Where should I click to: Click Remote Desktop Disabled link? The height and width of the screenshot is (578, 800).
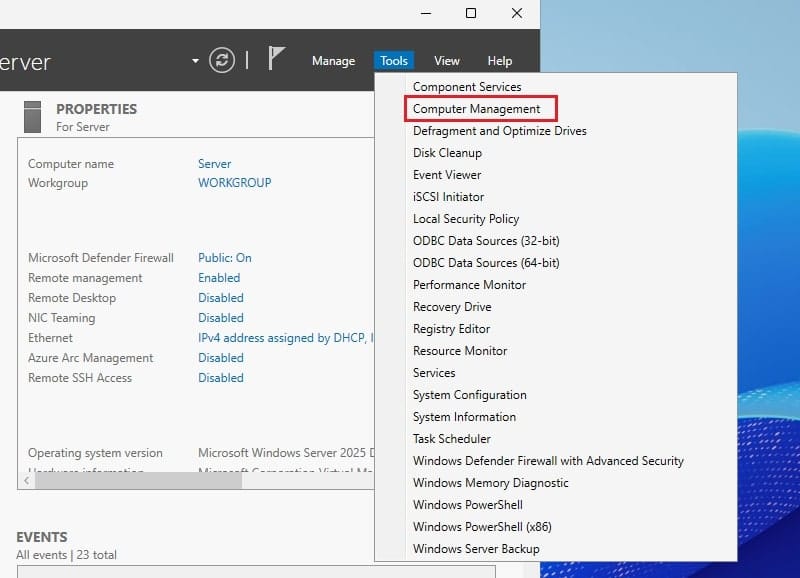[x=220, y=298]
